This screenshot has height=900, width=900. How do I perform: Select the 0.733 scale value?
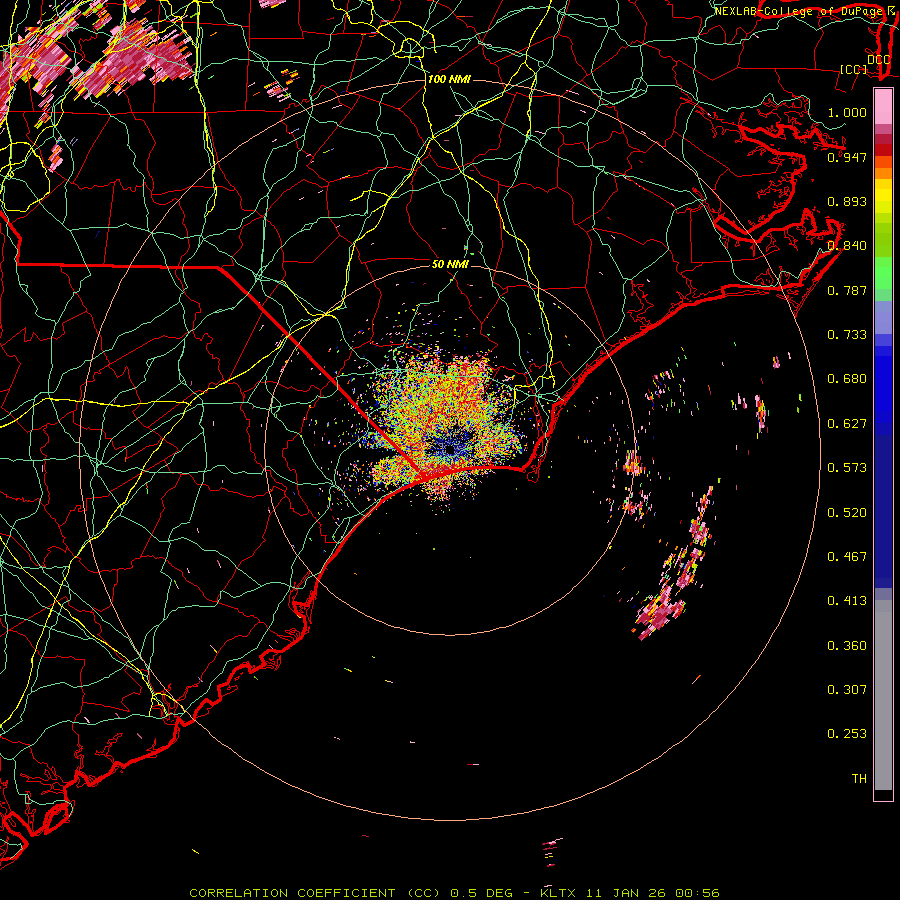click(x=847, y=334)
